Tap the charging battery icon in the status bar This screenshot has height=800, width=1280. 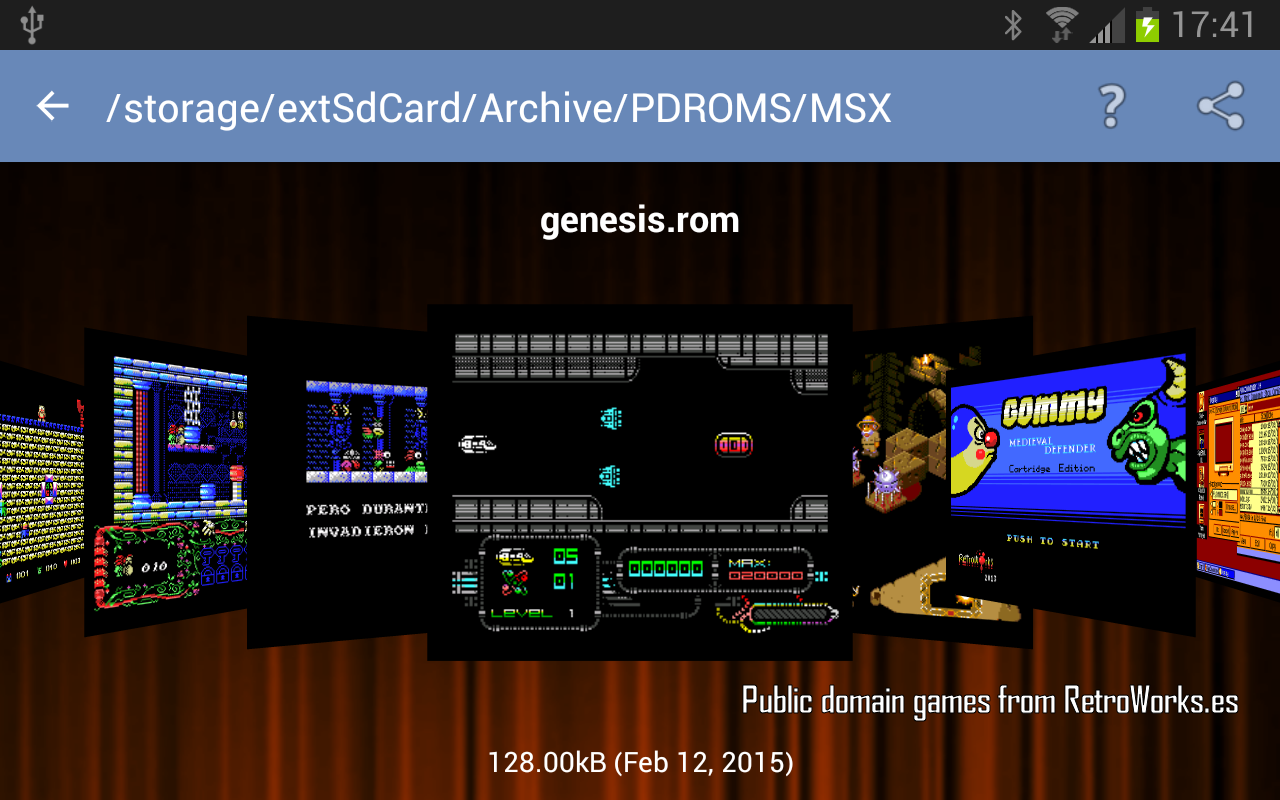click(1148, 25)
